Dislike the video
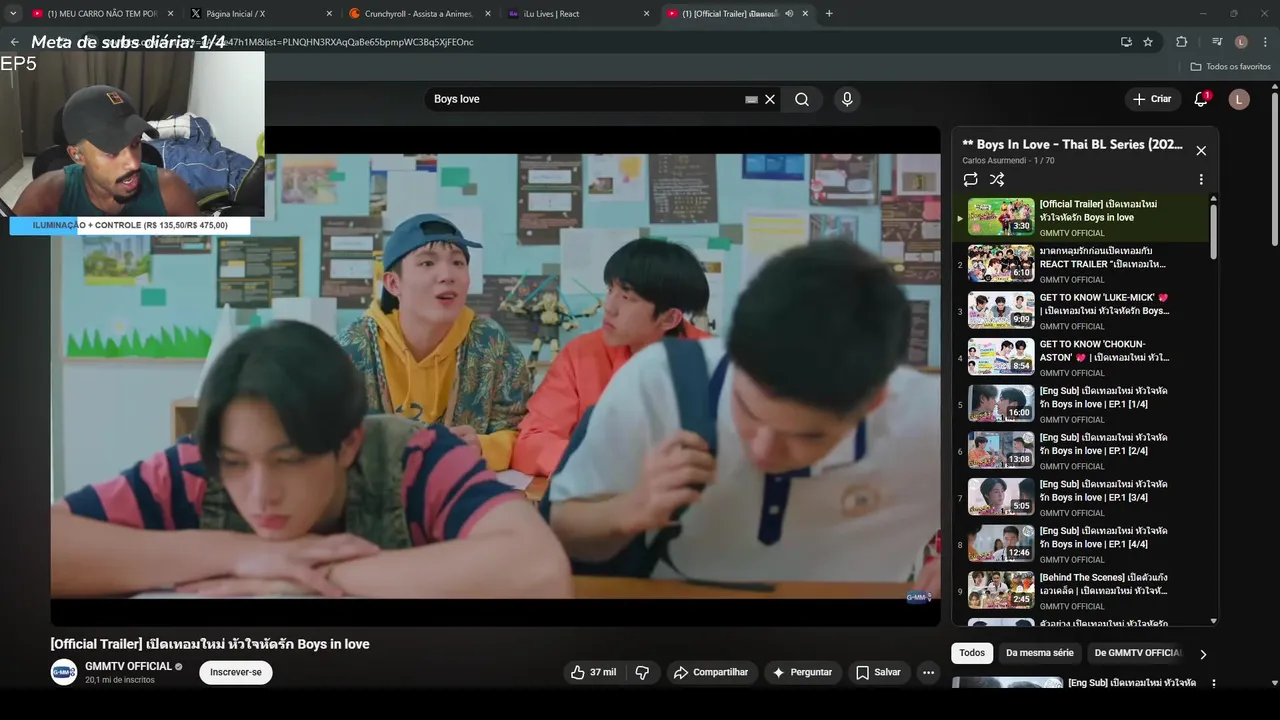This screenshot has height=720, width=1280. point(642,672)
